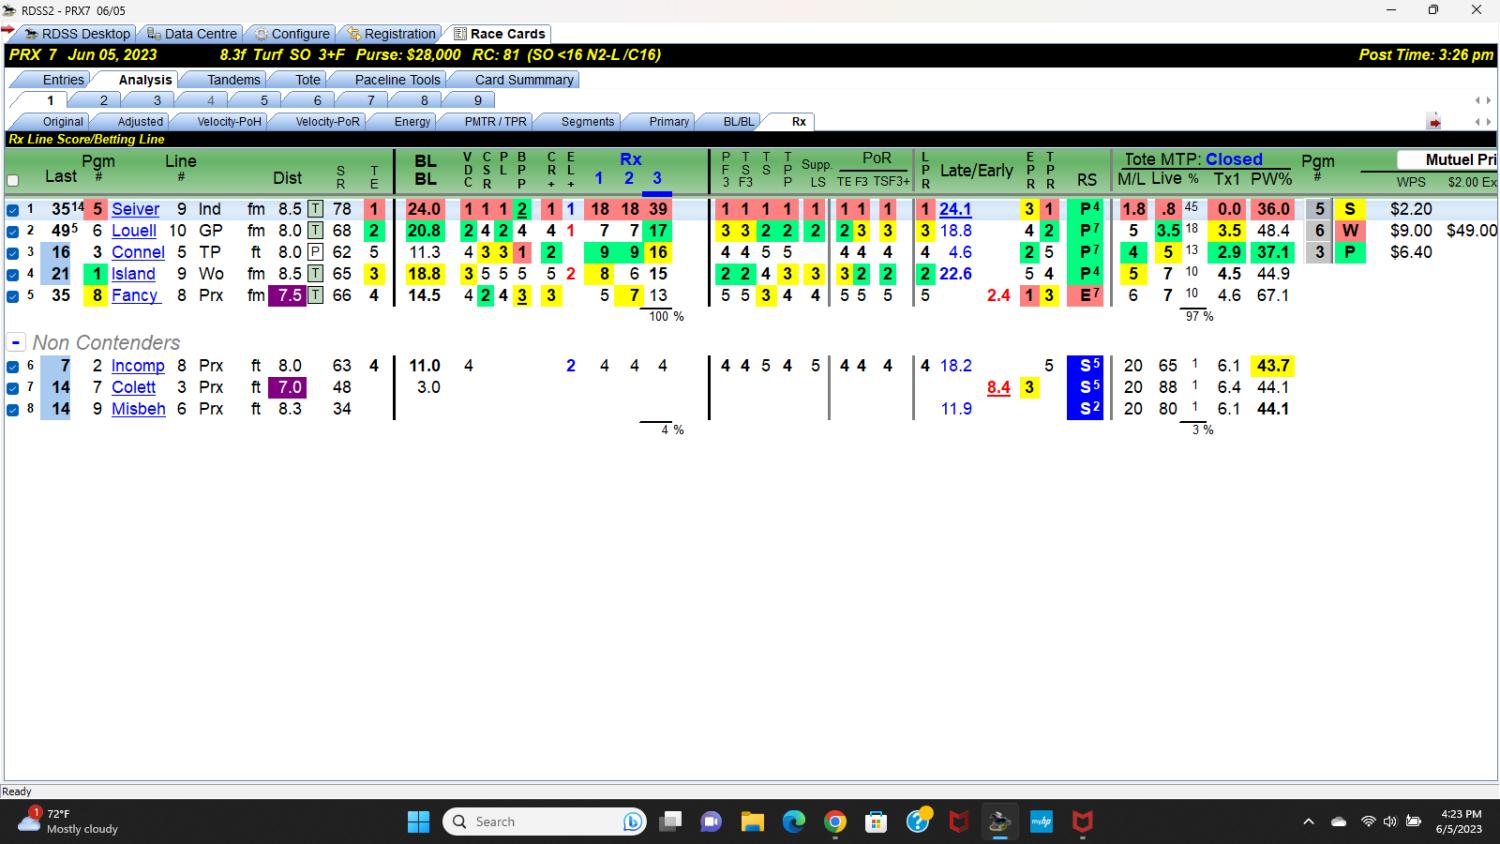Open the Wi-Fi network tray icon
The image size is (1500, 844).
pyautogui.click(x=1367, y=822)
